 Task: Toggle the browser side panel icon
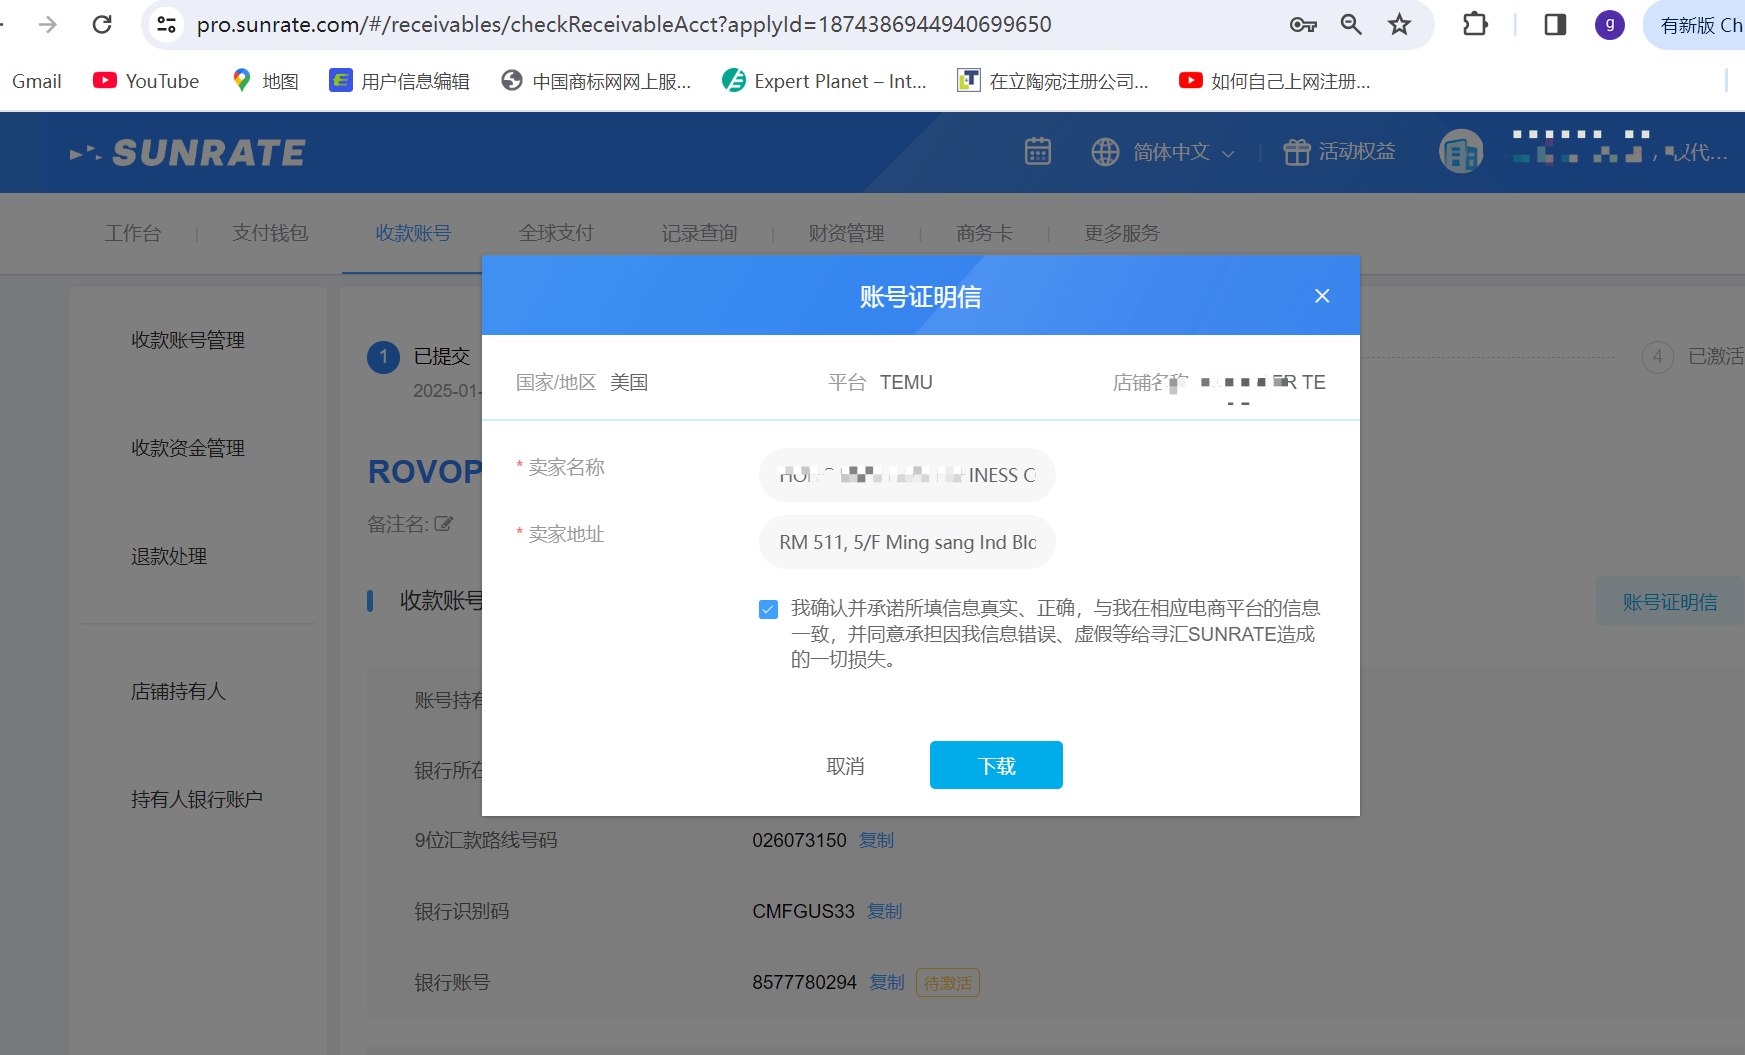pyautogui.click(x=1555, y=24)
